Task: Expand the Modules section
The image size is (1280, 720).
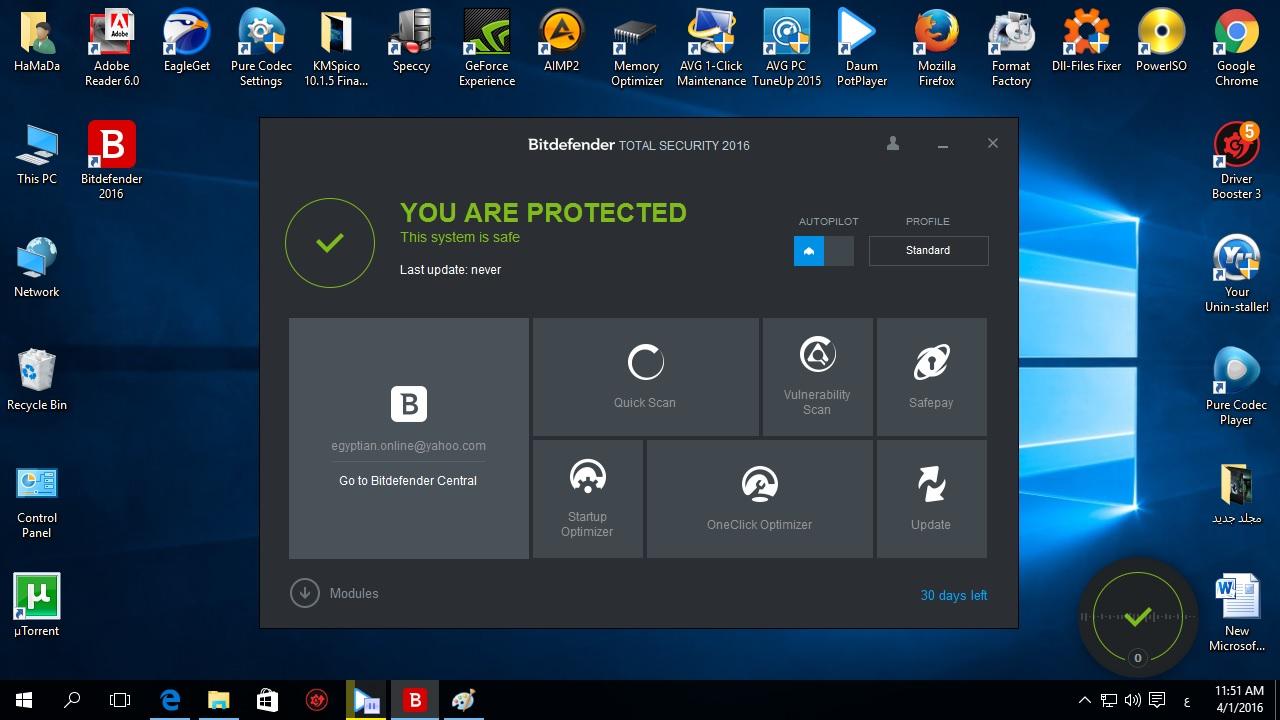Action: (x=334, y=593)
